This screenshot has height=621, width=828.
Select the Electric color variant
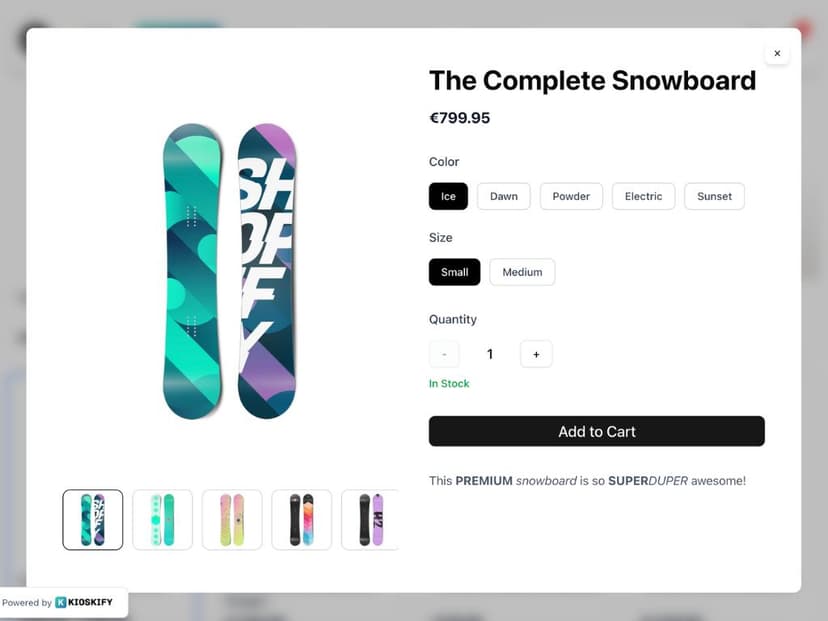tap(643, 196)
